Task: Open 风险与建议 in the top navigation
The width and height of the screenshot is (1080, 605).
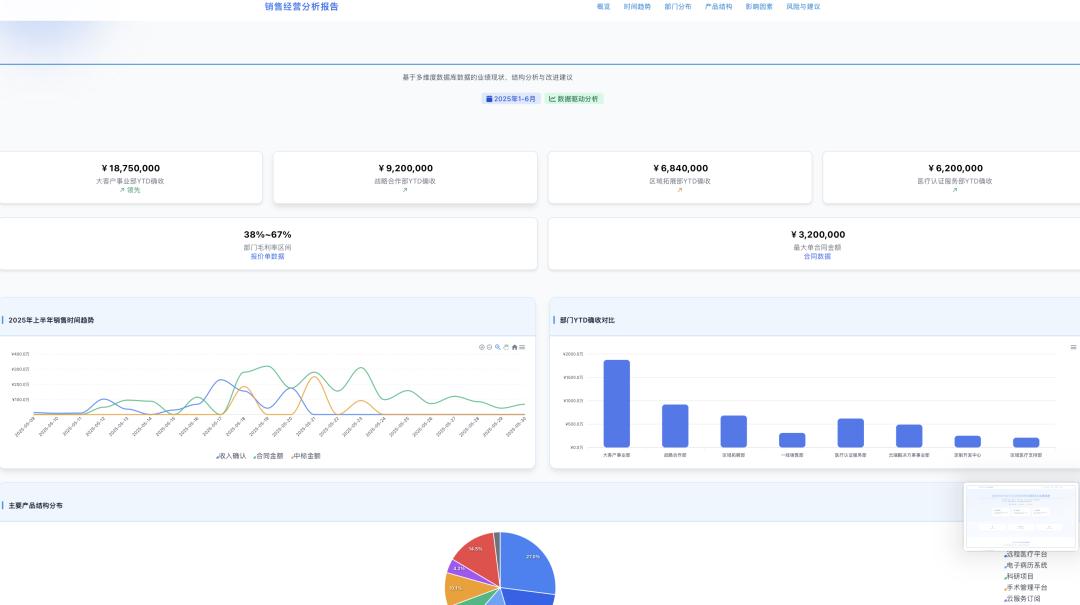Action: tap(802, 6)
